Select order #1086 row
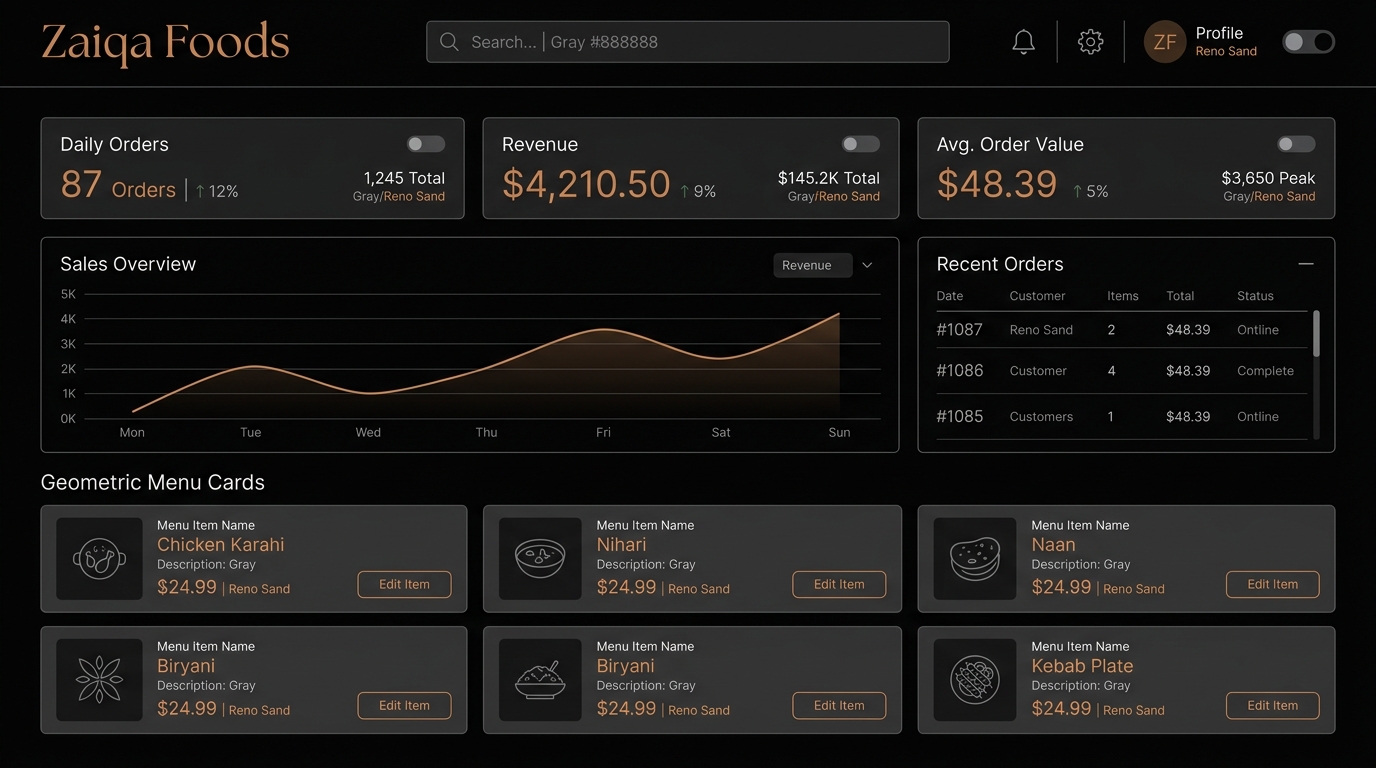The width and height of the screenshot is (1376, 768). [x=1121, y=371]
